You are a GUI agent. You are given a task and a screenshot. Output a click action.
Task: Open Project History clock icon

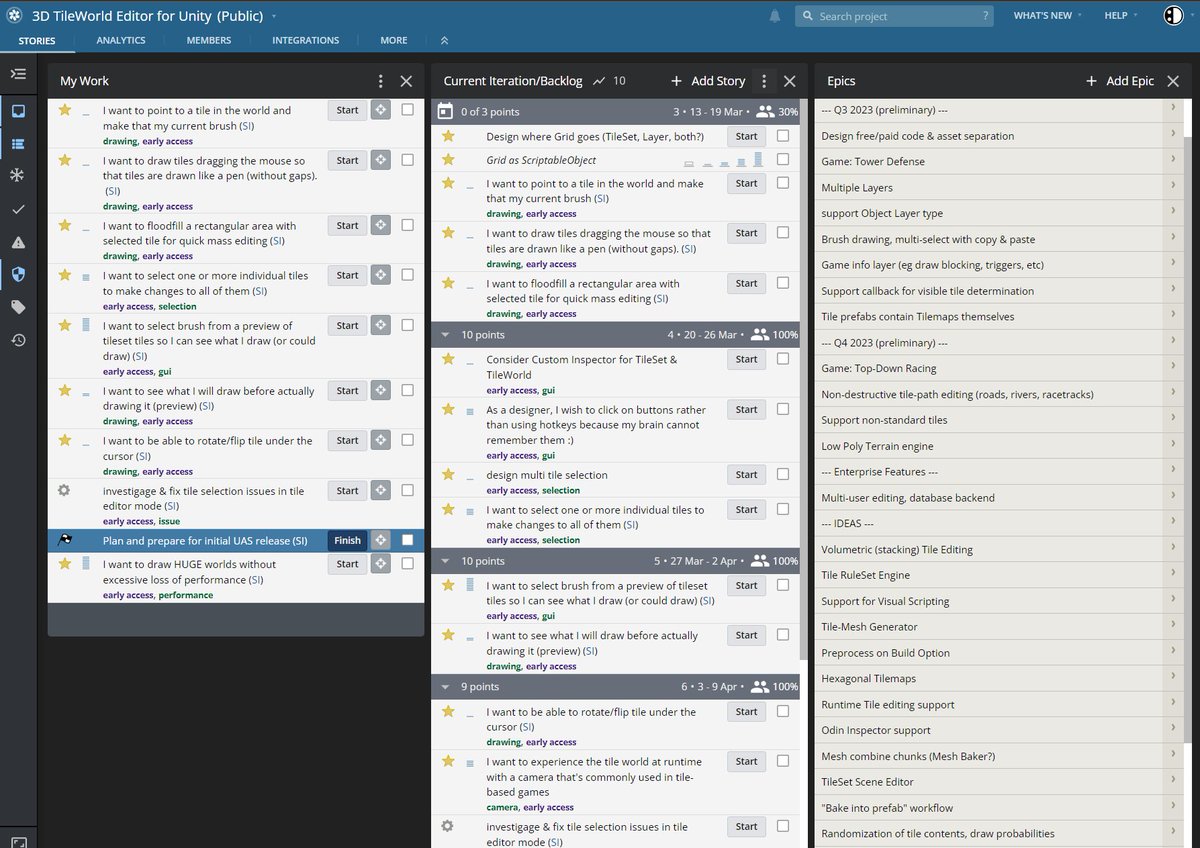coord(18,340)
